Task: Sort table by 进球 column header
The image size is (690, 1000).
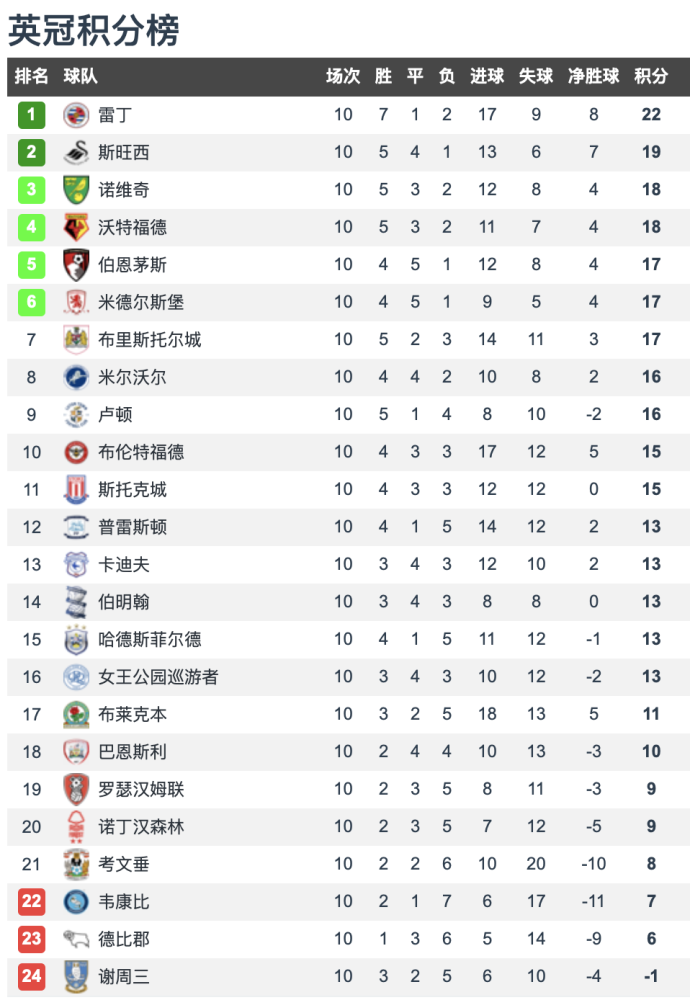Action: pos(487,77)
